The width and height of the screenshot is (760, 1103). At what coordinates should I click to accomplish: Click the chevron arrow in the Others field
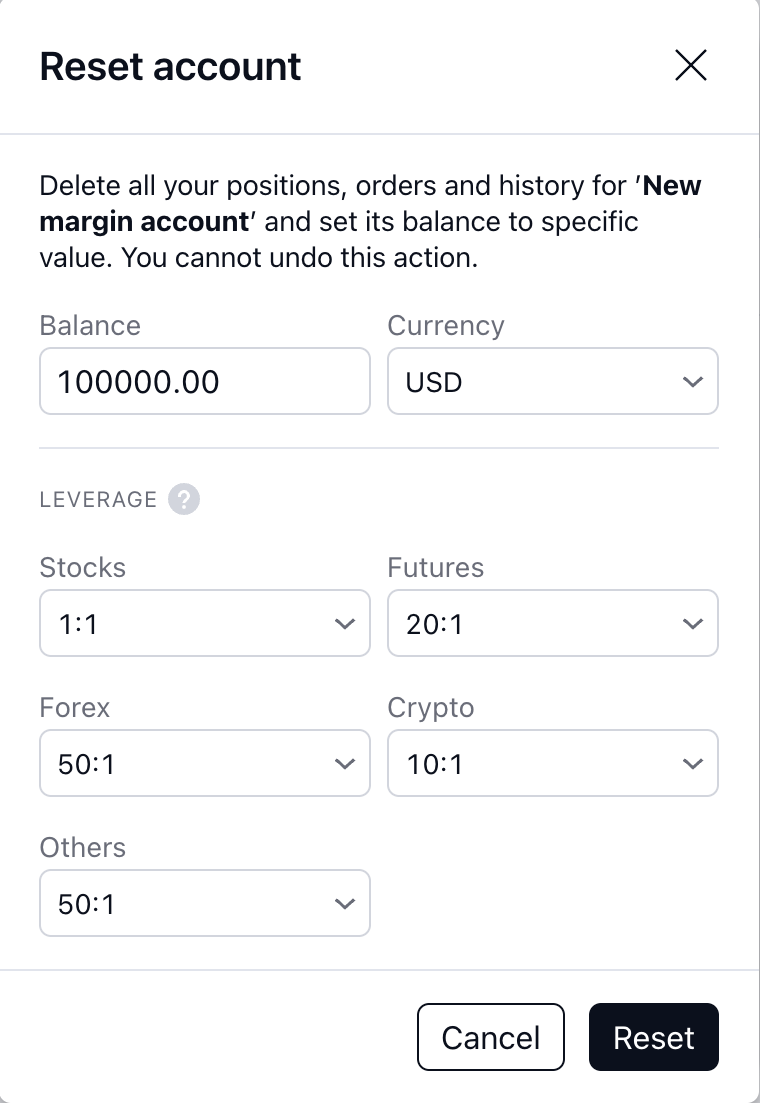[x=344, y=904]
